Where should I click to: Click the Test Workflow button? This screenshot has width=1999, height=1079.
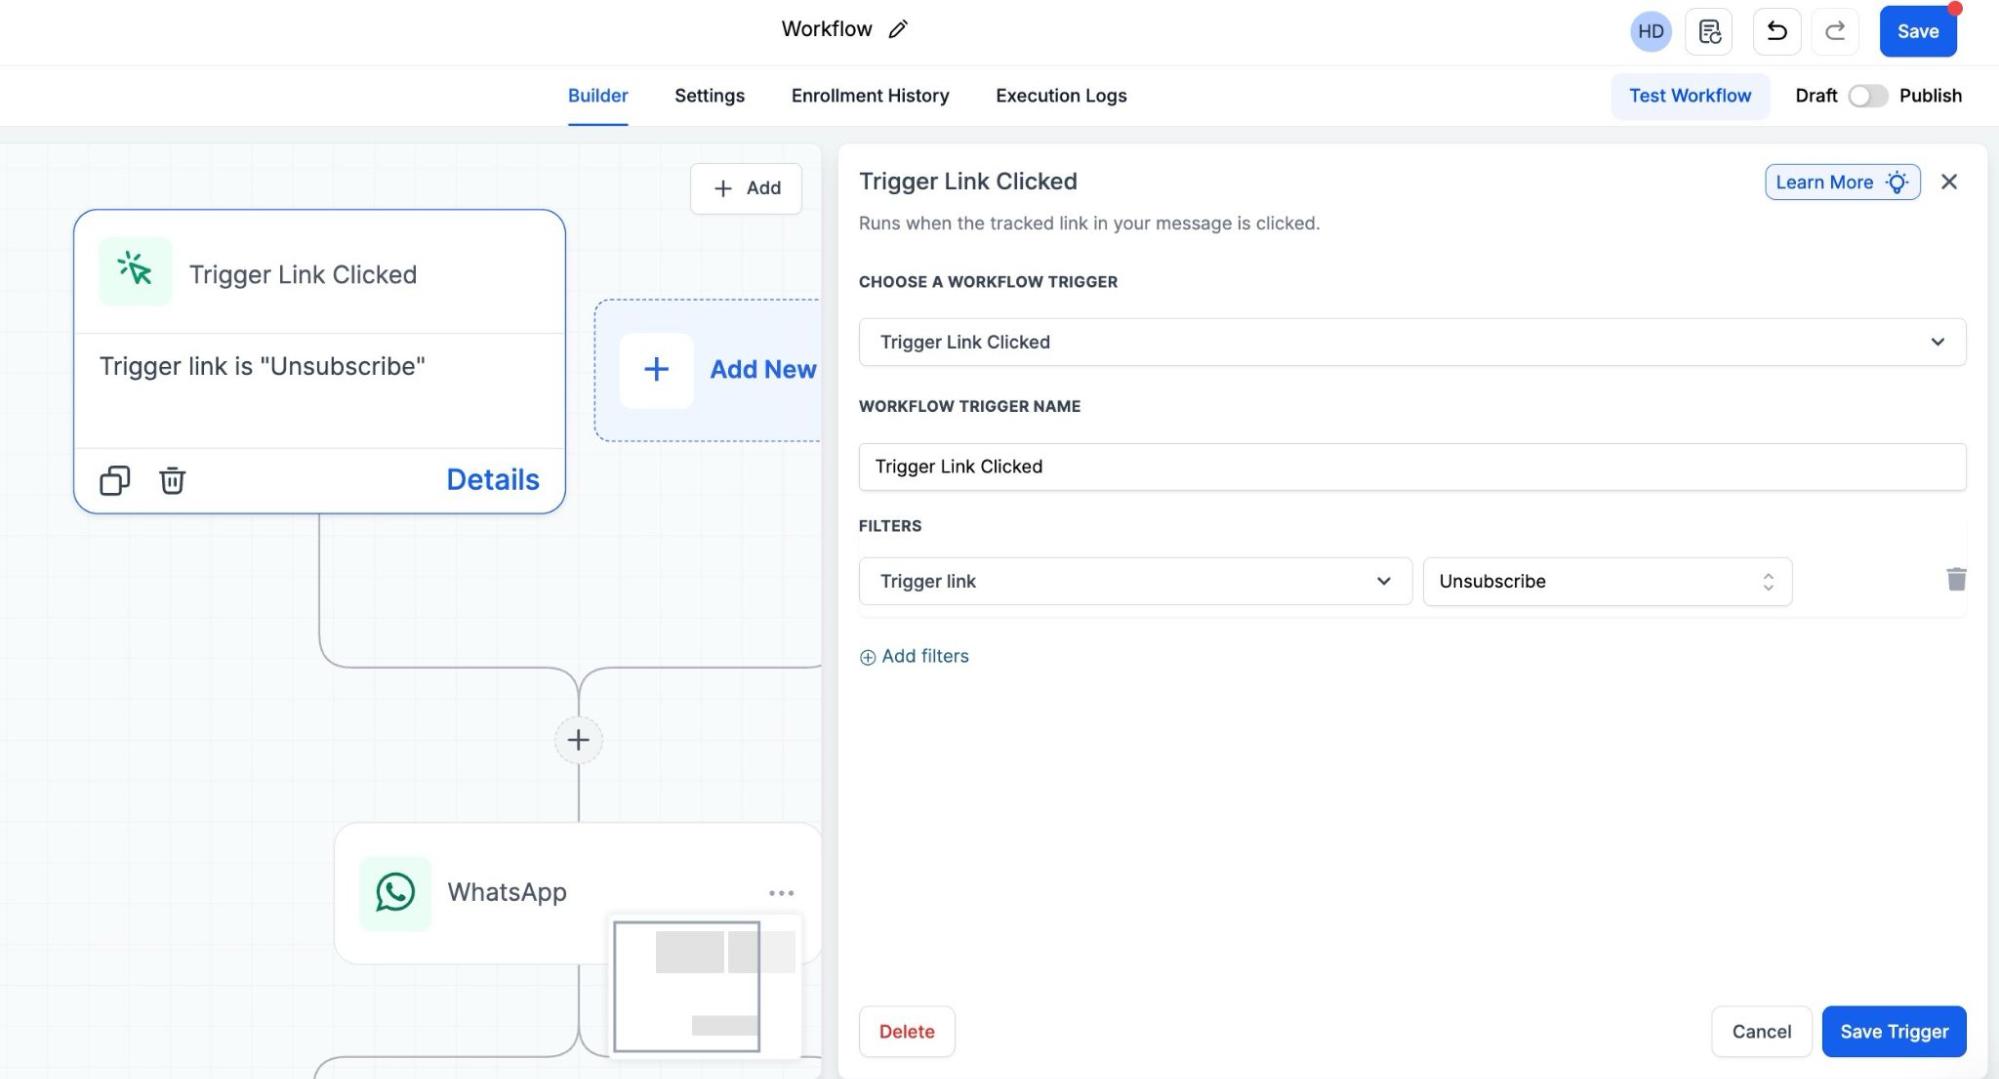(x=1689, y=96)
